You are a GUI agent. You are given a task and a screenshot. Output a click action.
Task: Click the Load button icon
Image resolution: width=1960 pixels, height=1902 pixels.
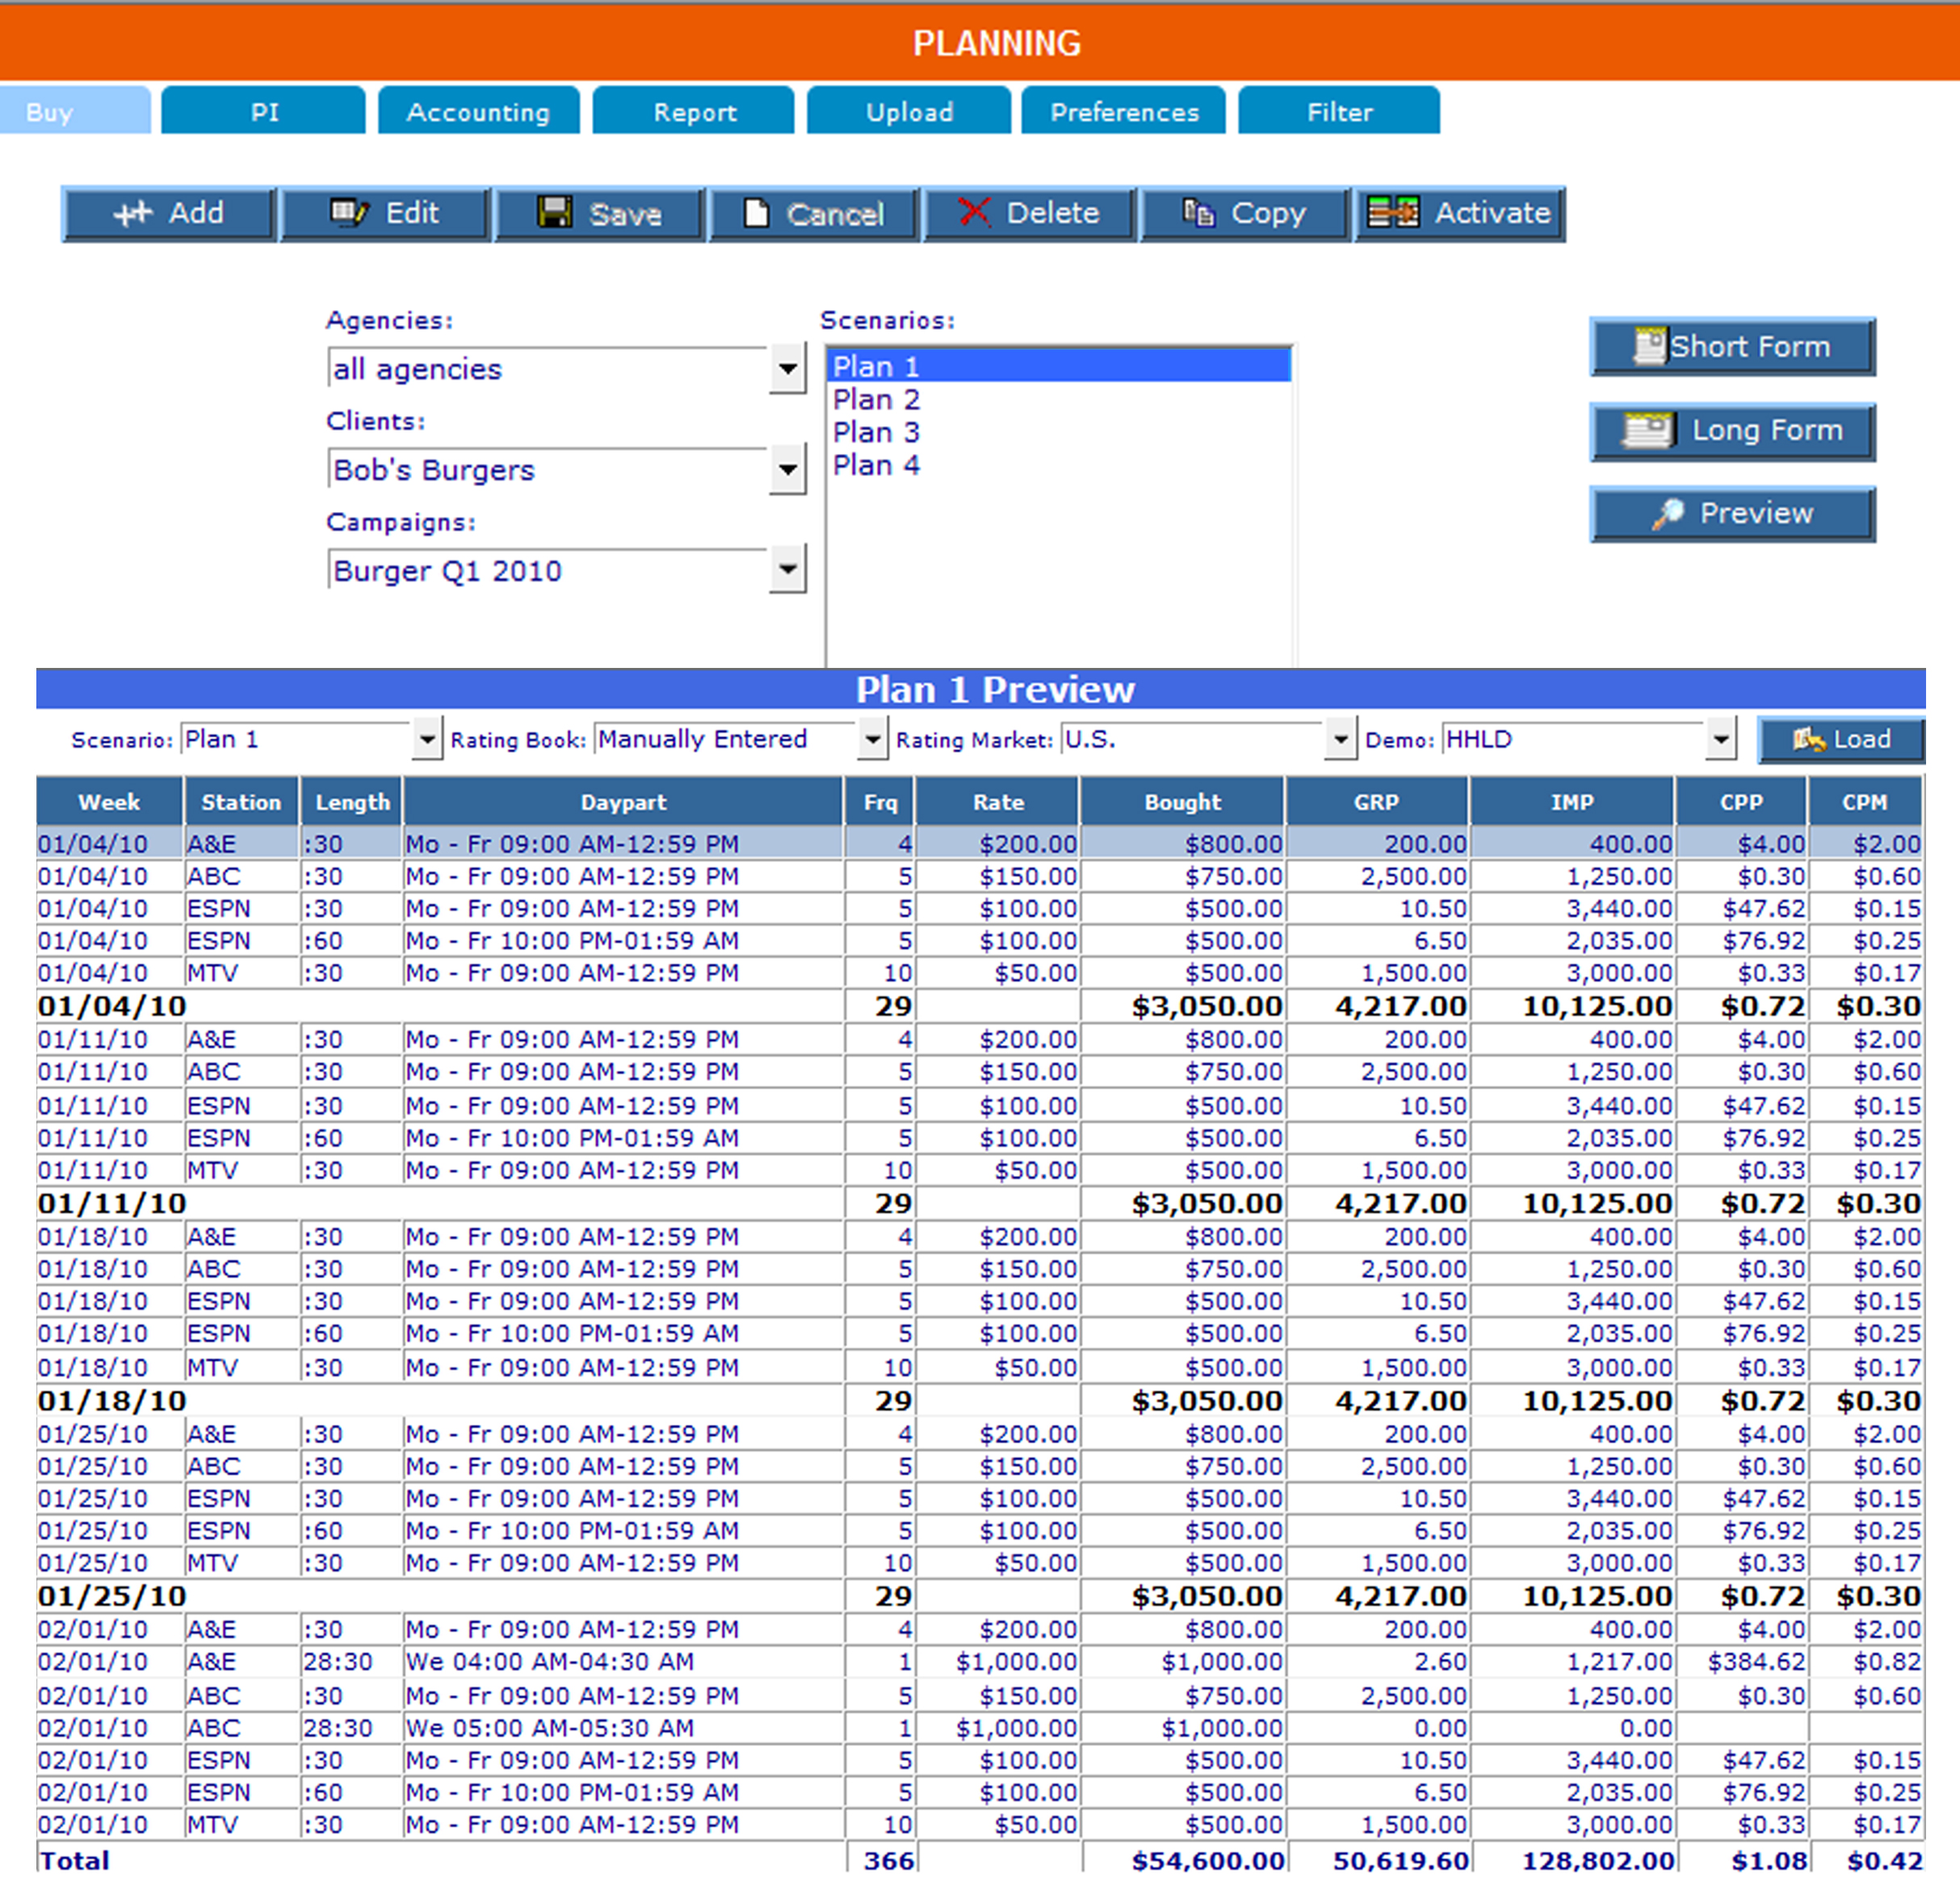(x=1808, y=740)
